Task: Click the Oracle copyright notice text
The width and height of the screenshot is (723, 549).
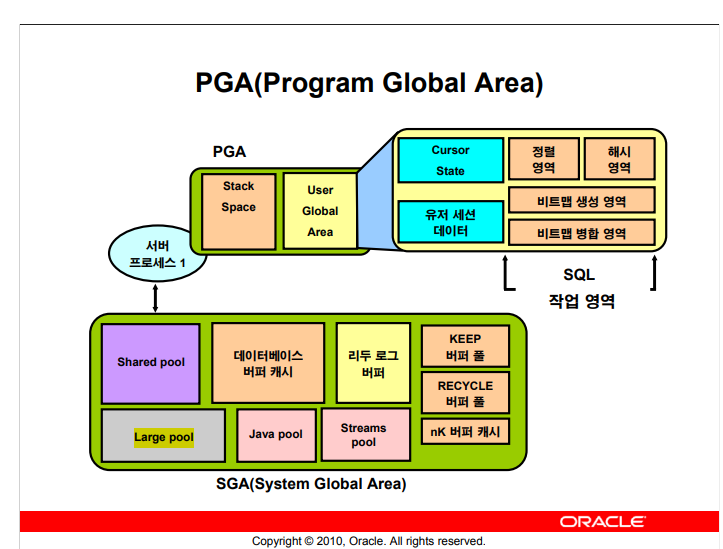Action: pyautogui.click(x=369, y=541)
